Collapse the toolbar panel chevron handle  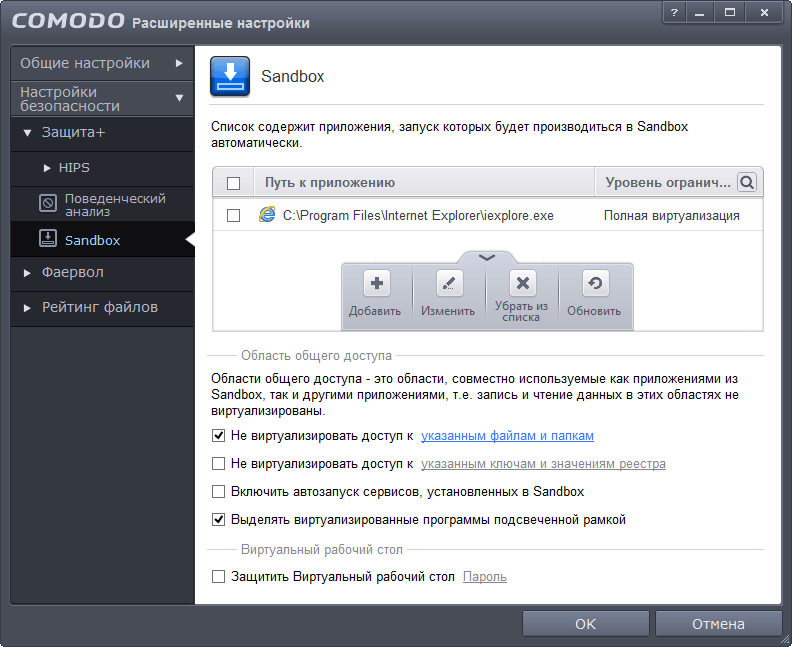487,258
